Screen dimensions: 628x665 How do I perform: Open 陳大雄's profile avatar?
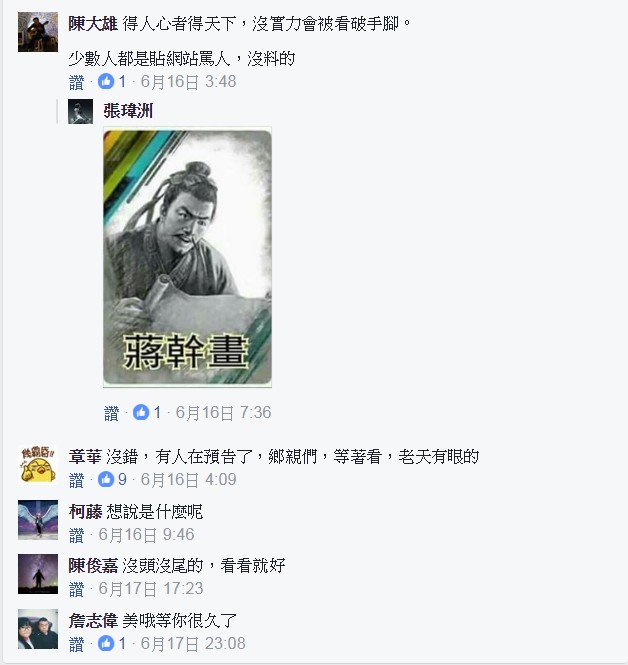pyautogui.click(x=38, y=32)
